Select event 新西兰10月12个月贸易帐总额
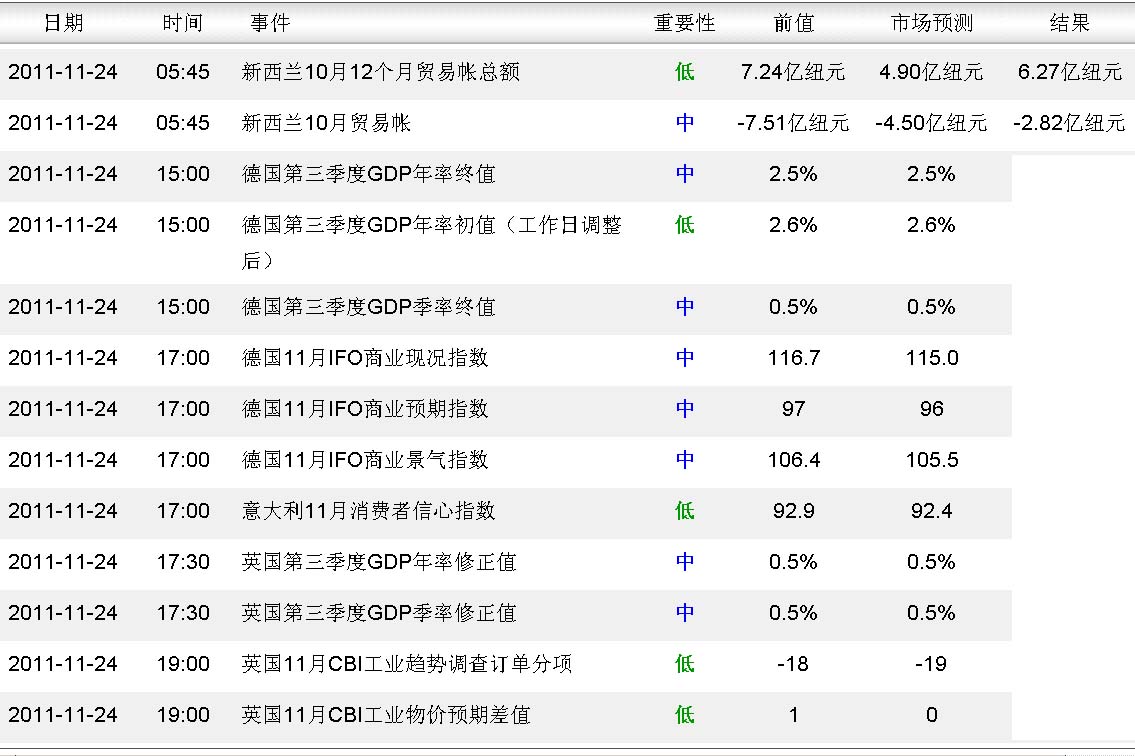1135x756 pixels. pyautogui.click(x=381, y=72)
